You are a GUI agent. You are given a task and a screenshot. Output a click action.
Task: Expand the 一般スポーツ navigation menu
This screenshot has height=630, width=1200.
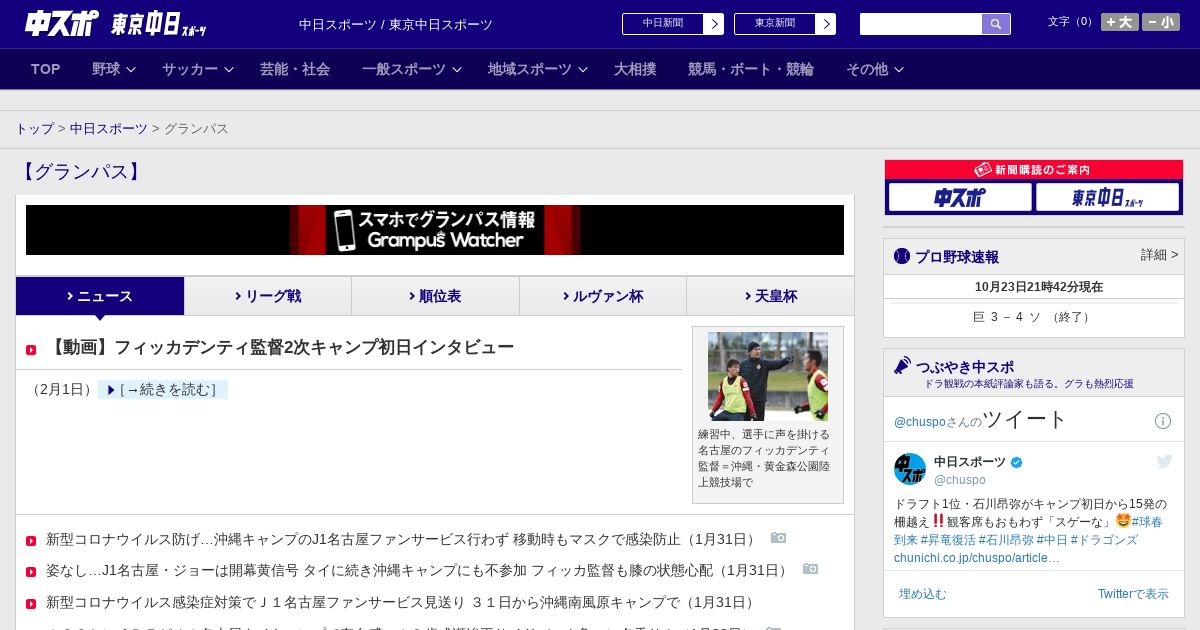(x=412, y=69)
